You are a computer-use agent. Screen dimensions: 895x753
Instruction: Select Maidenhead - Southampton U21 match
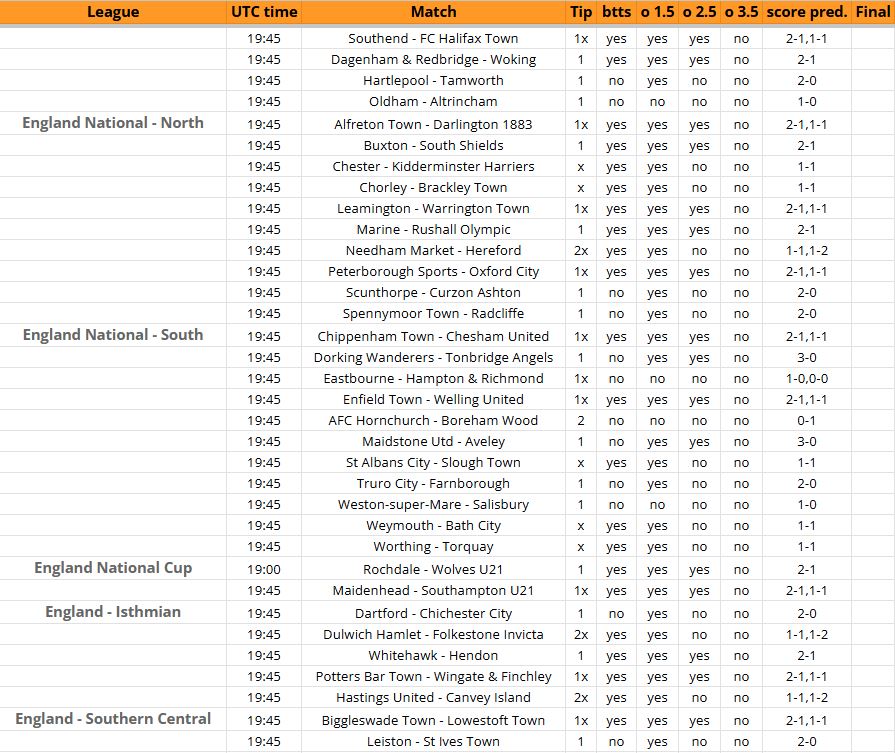pyautogui.click(x=433, y=590)
